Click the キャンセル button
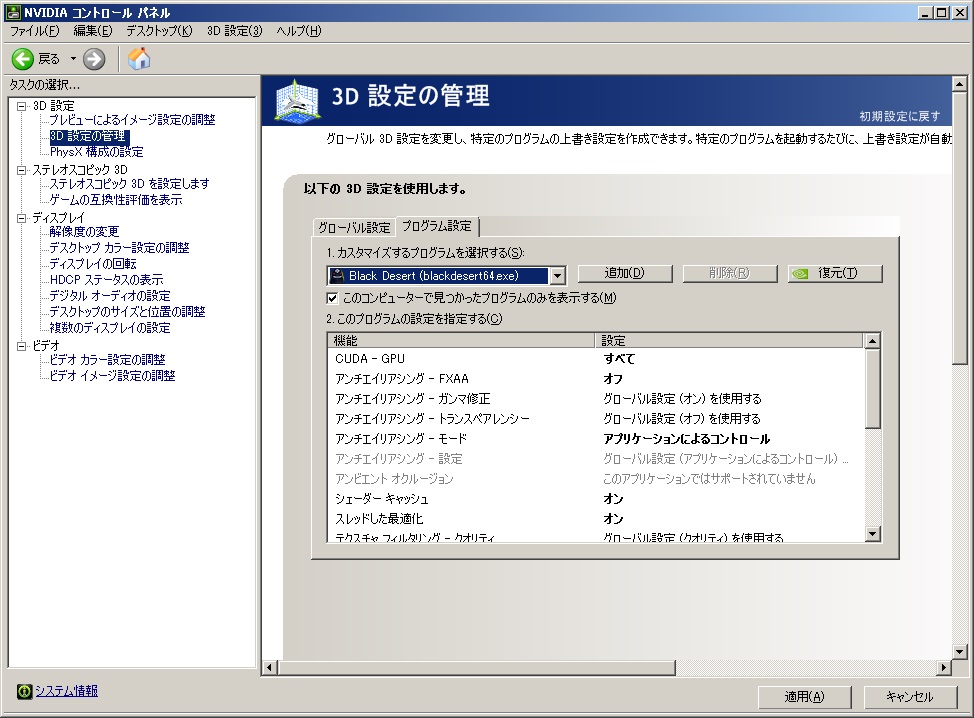This screenshot has width=974, height=718. pos(910,697)
